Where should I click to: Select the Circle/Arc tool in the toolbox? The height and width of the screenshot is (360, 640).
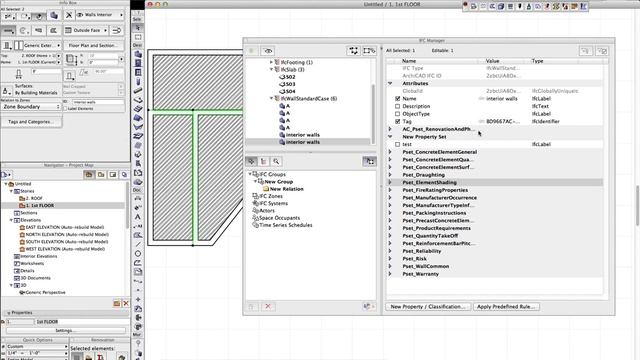[x=138, y=253]
